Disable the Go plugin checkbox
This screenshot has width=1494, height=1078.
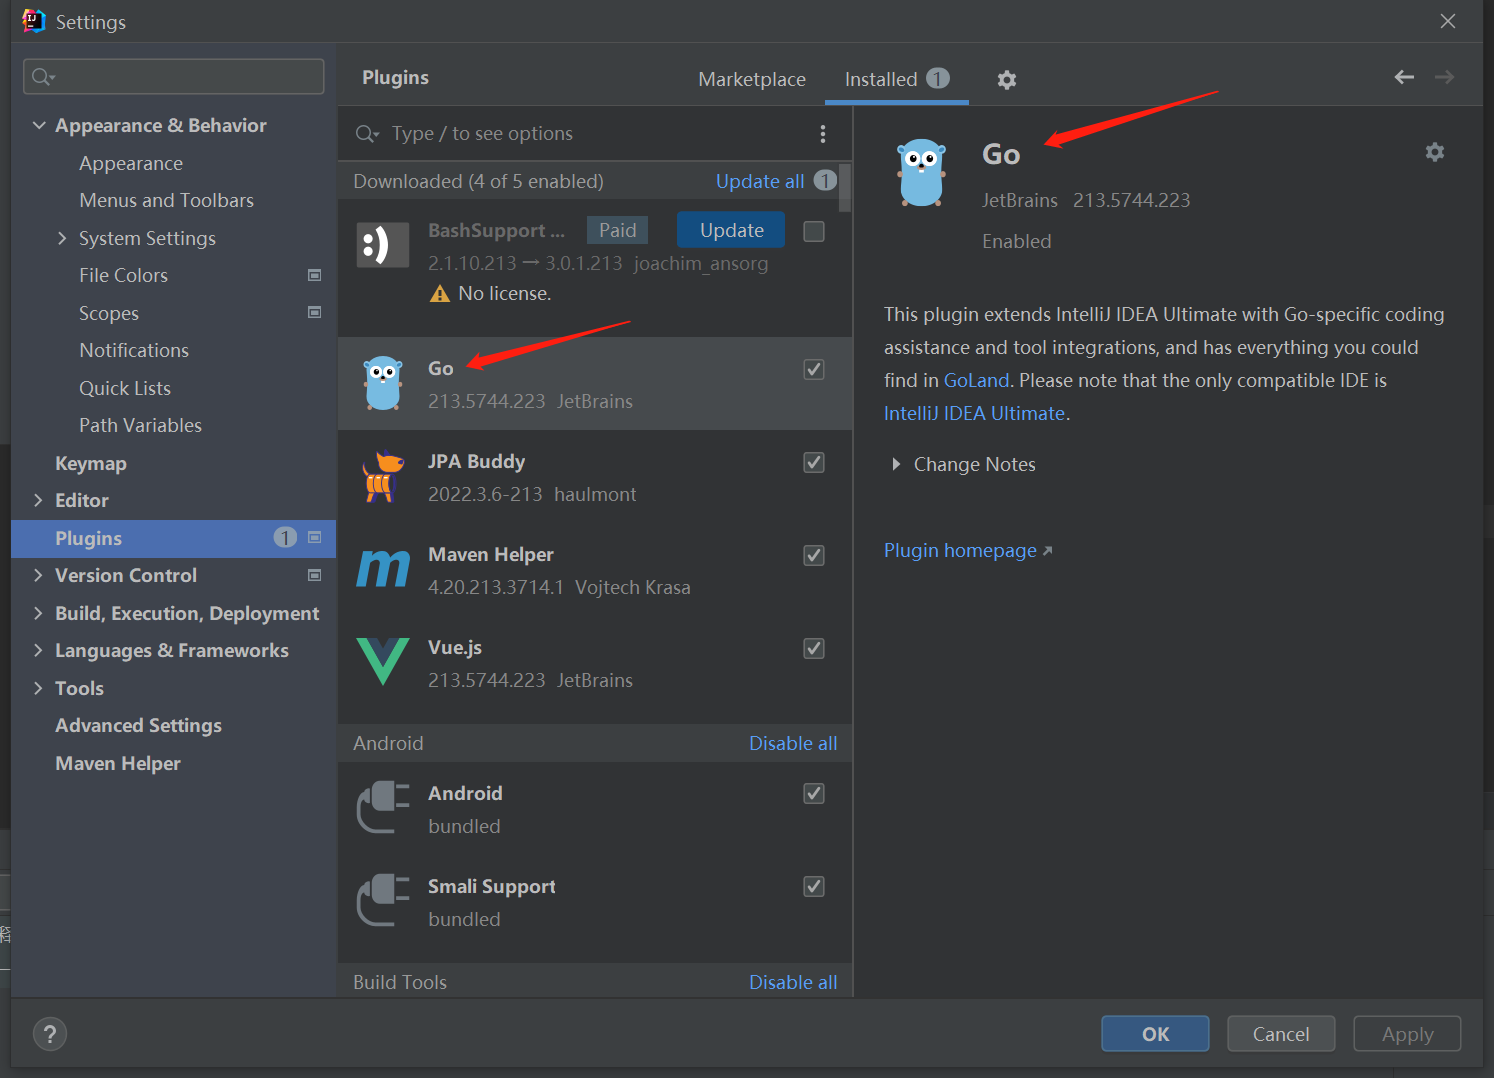click(x=814, y=370)
